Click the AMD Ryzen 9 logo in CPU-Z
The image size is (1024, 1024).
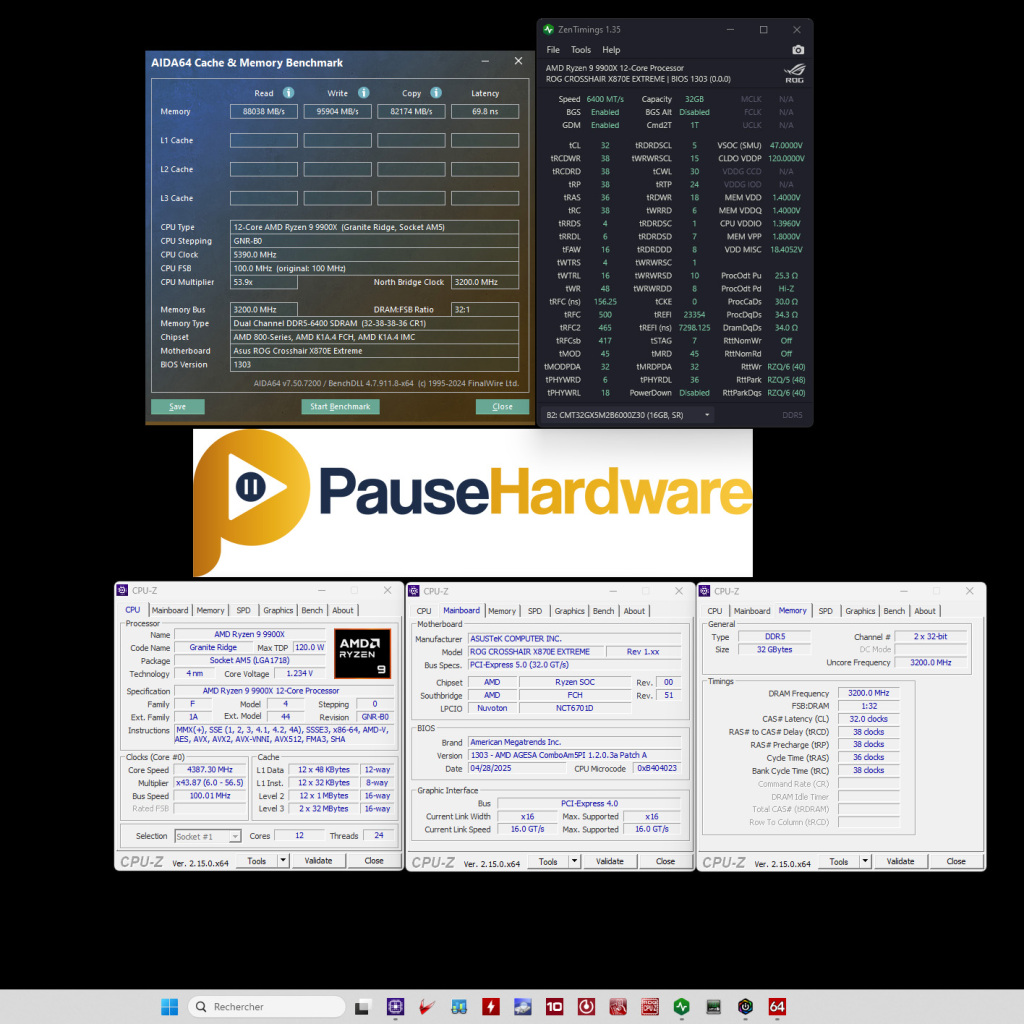362,653
